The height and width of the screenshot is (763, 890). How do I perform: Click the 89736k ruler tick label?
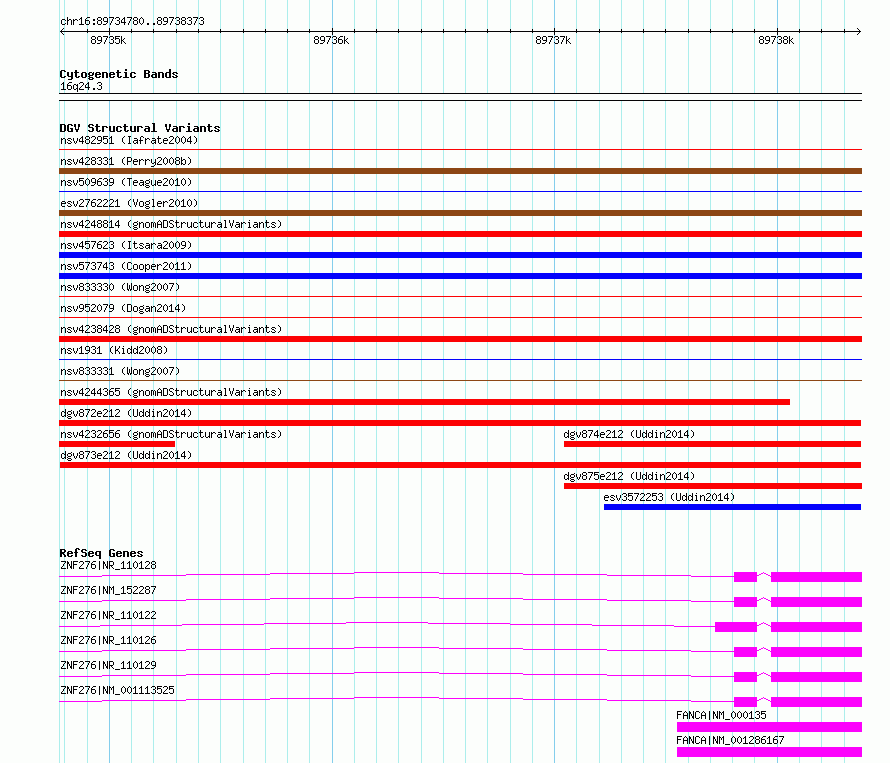point(331,40)
